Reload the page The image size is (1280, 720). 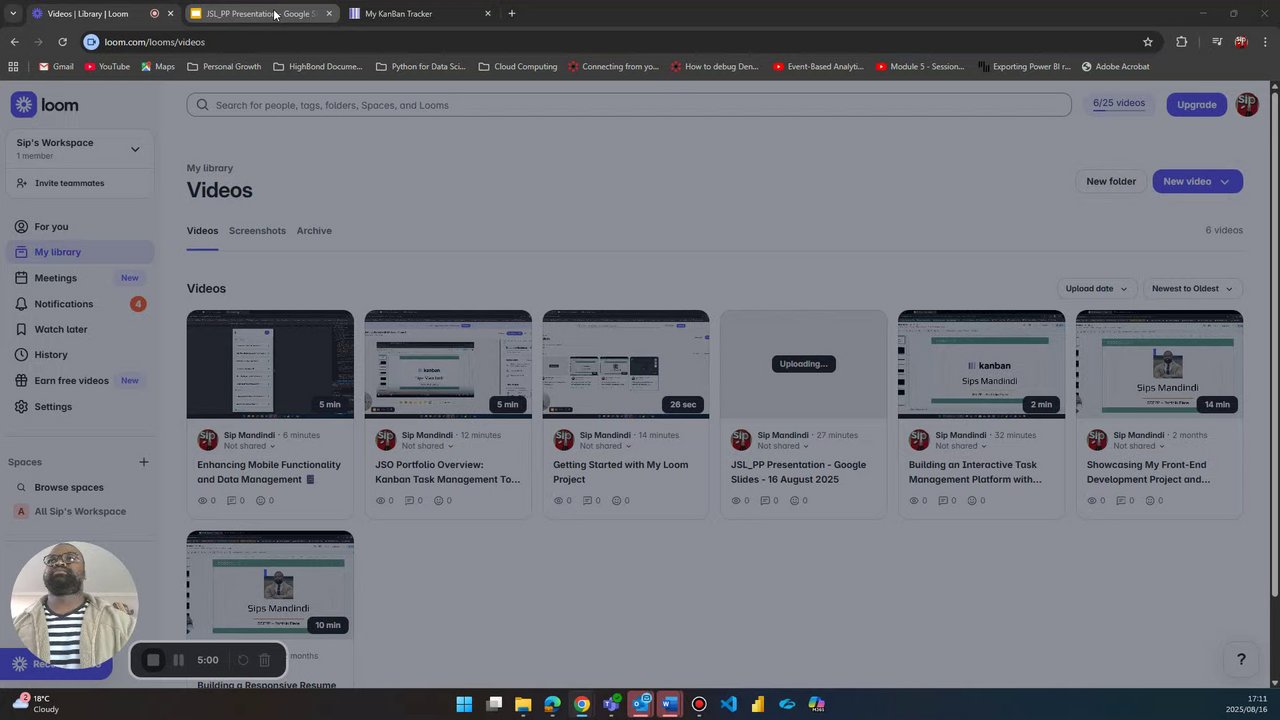pos(62,42)
